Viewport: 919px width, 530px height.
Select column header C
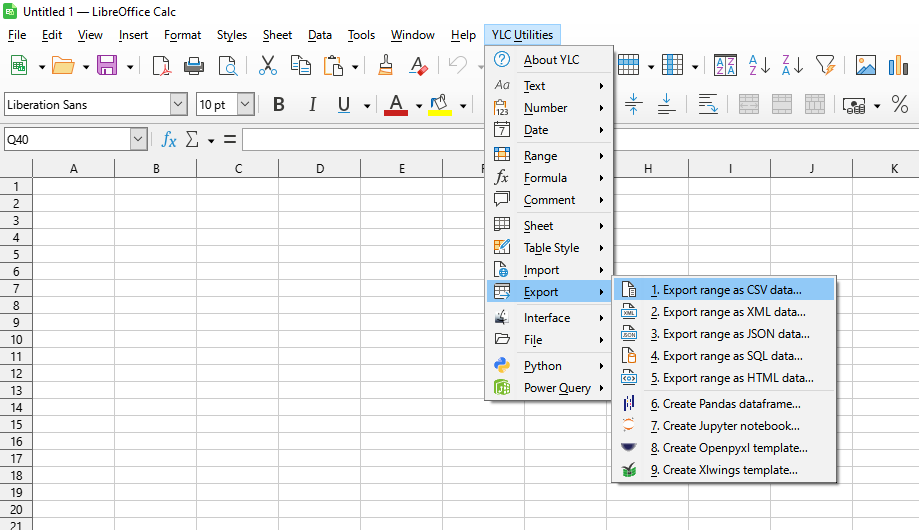238,169
